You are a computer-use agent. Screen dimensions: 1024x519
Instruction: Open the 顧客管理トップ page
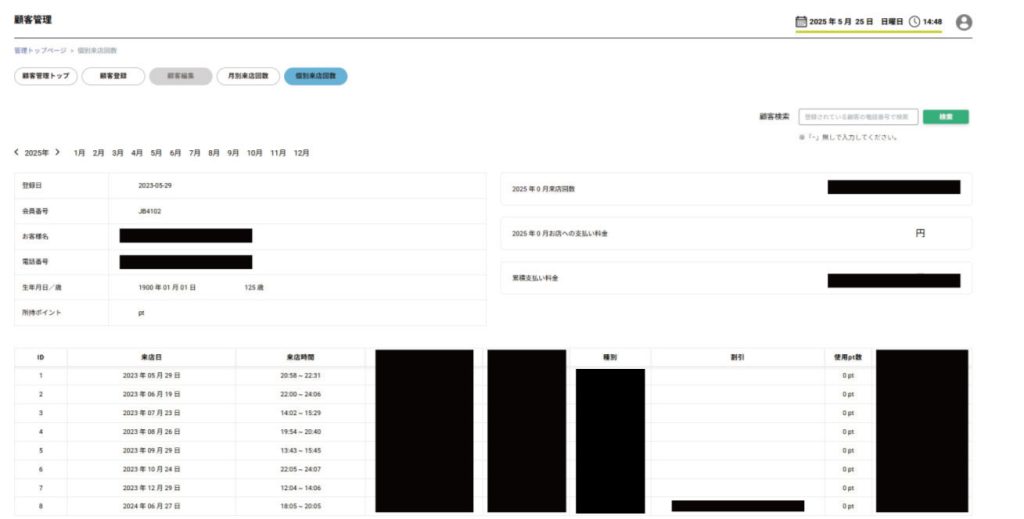46,76
